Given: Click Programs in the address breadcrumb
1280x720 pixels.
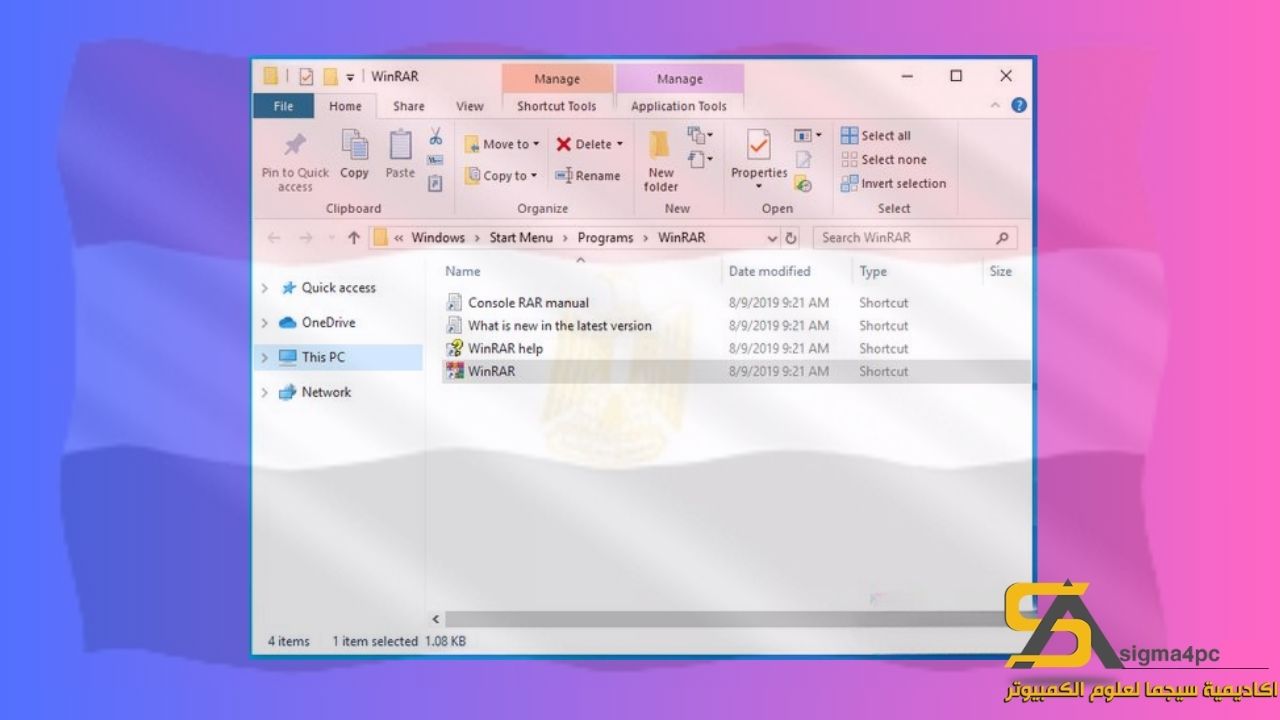Looking at the screenshot, I should [605, 238].
